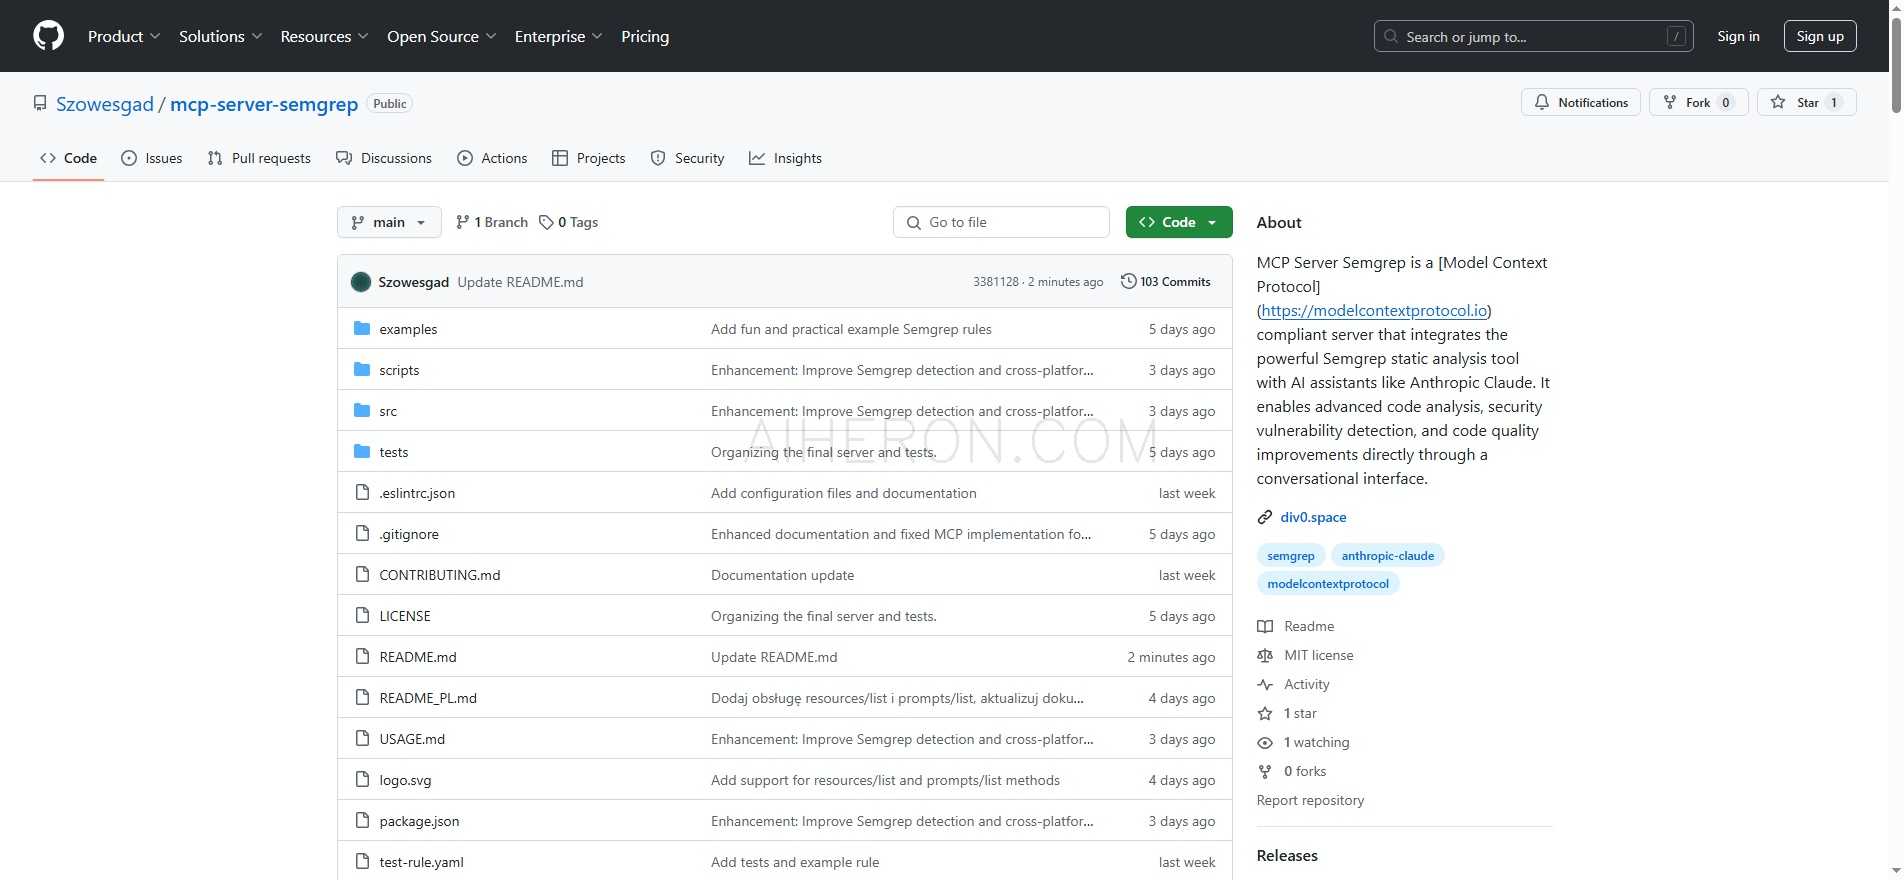This screenshot has width=1904, height=880.
Task: Select the semgrep topic tag
Action: (x=1291, y=556)
